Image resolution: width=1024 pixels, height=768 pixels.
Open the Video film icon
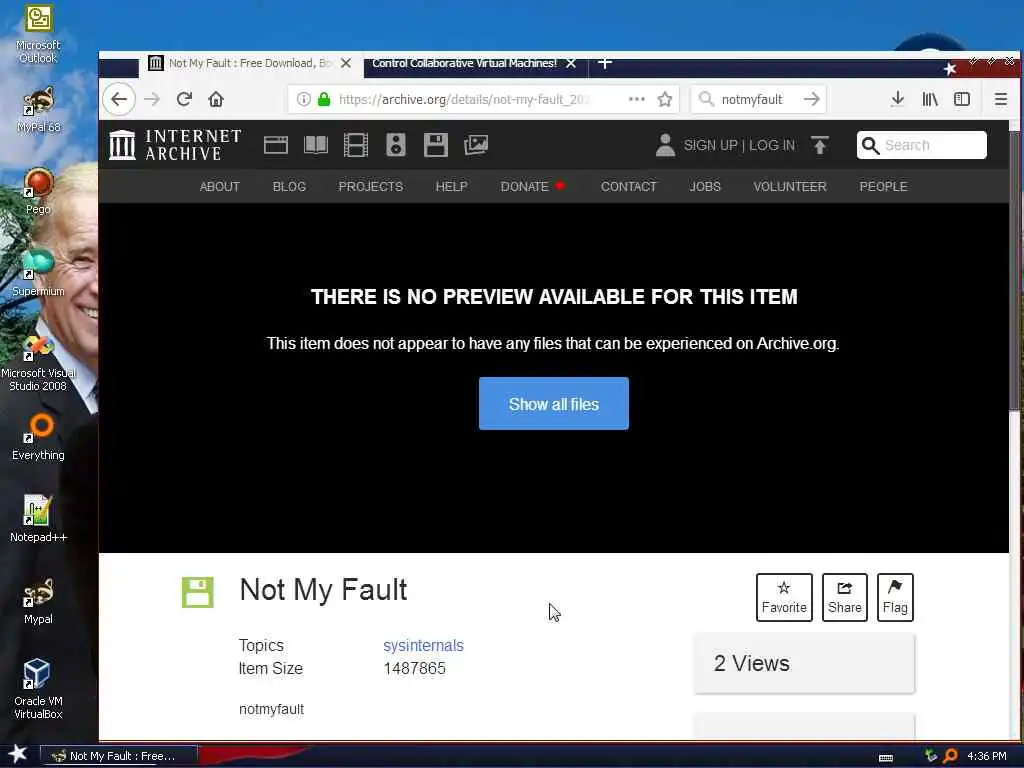pos(356,144)
